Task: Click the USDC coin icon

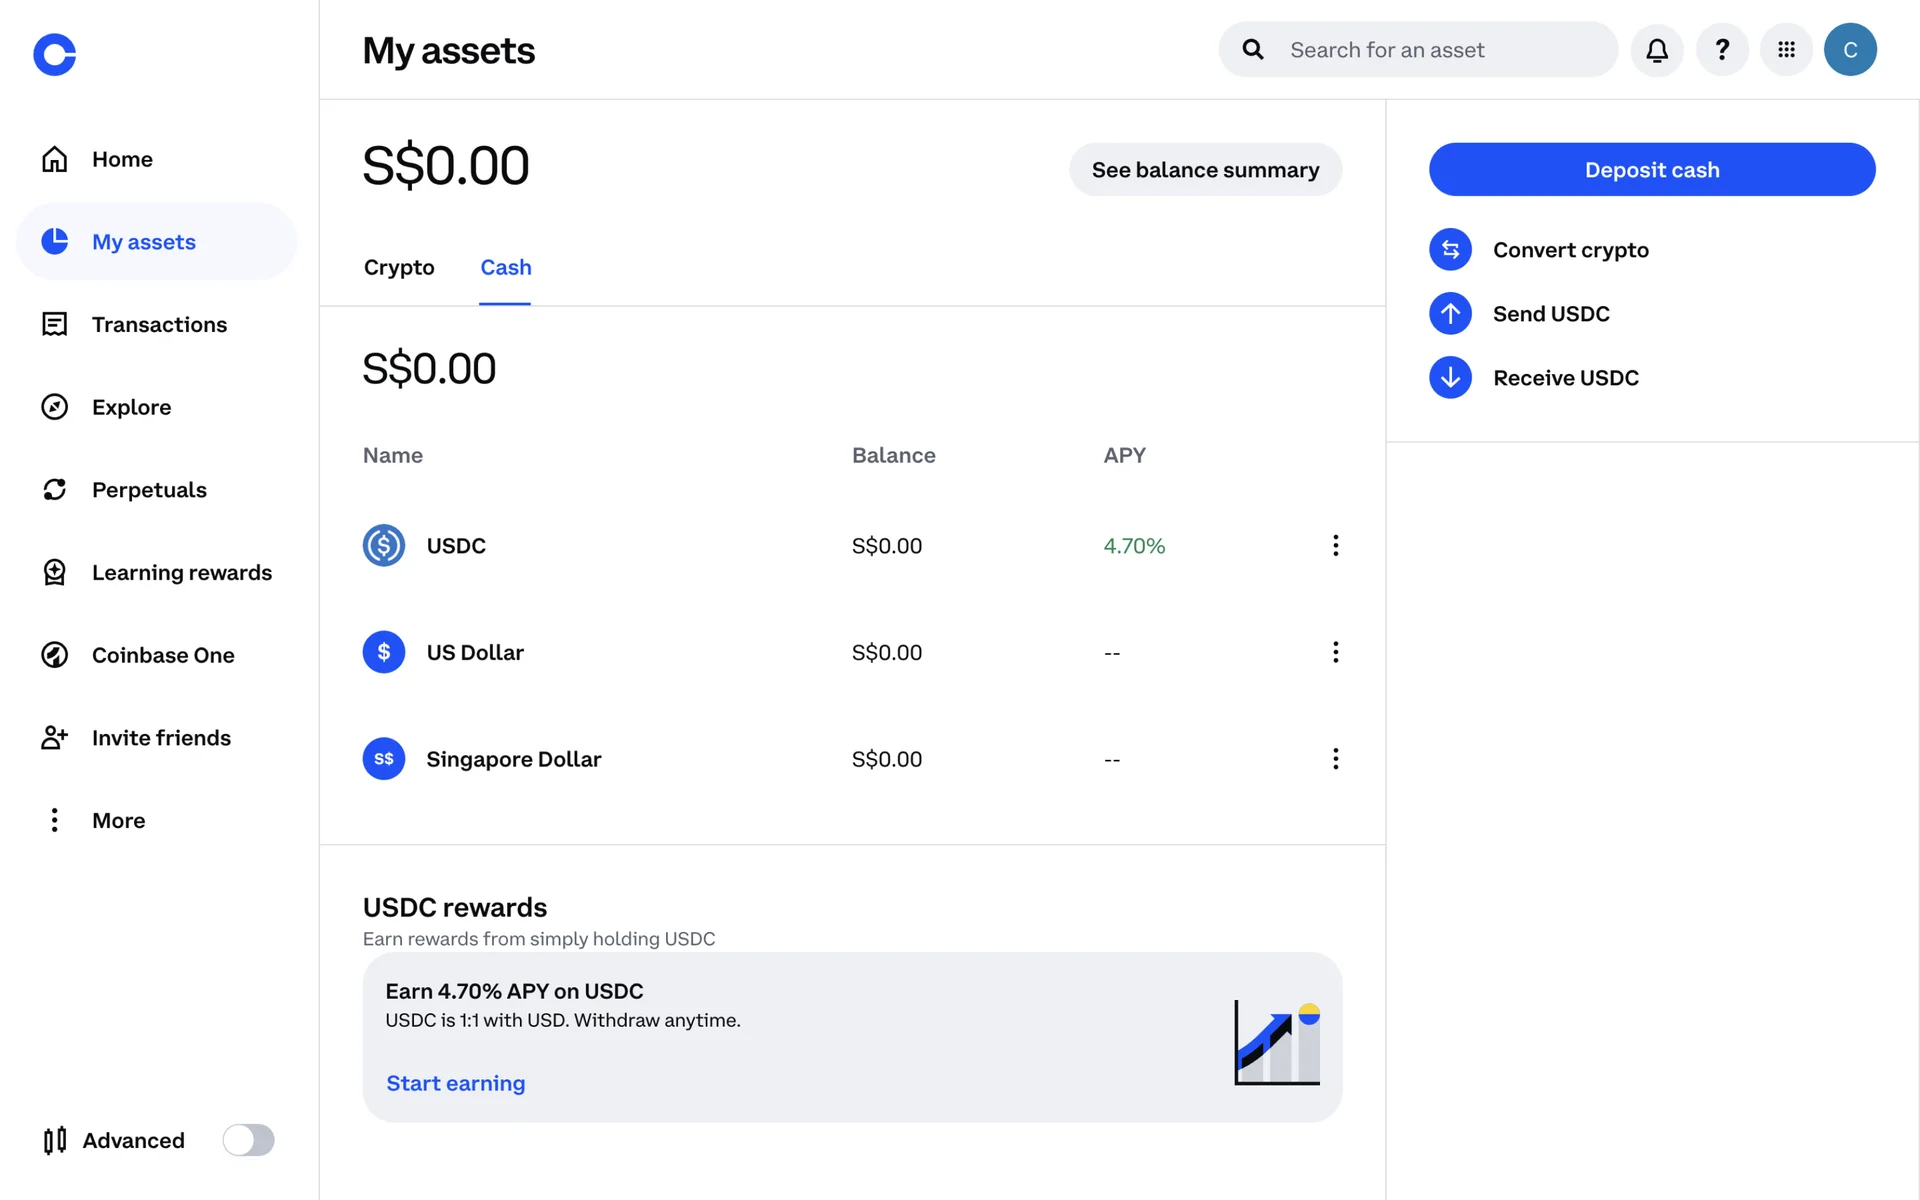Action: coord(384,546)
